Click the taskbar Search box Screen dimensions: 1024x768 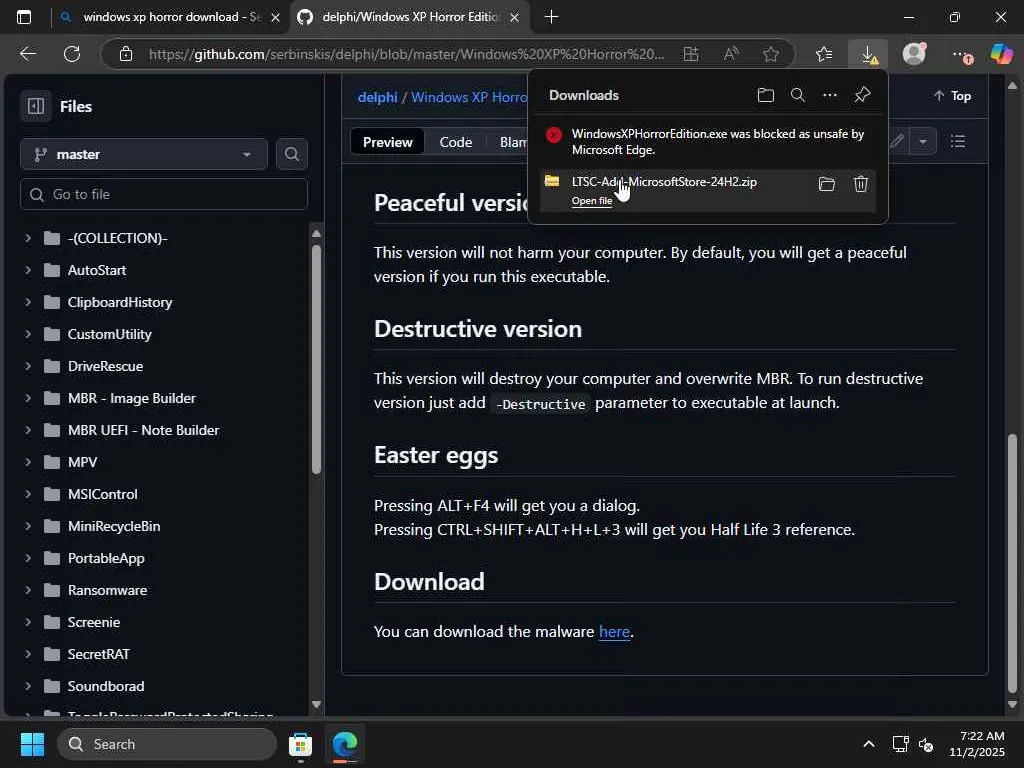tap(167, 744)
